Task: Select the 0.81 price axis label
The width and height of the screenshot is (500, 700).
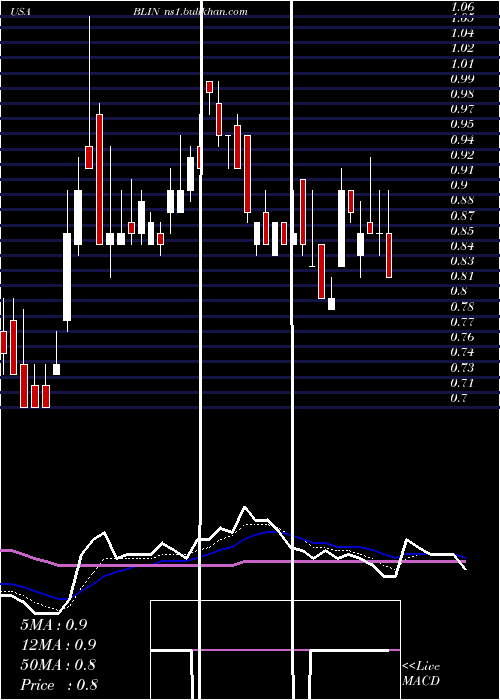Action: pyautogui.click(x=462, y=276)
